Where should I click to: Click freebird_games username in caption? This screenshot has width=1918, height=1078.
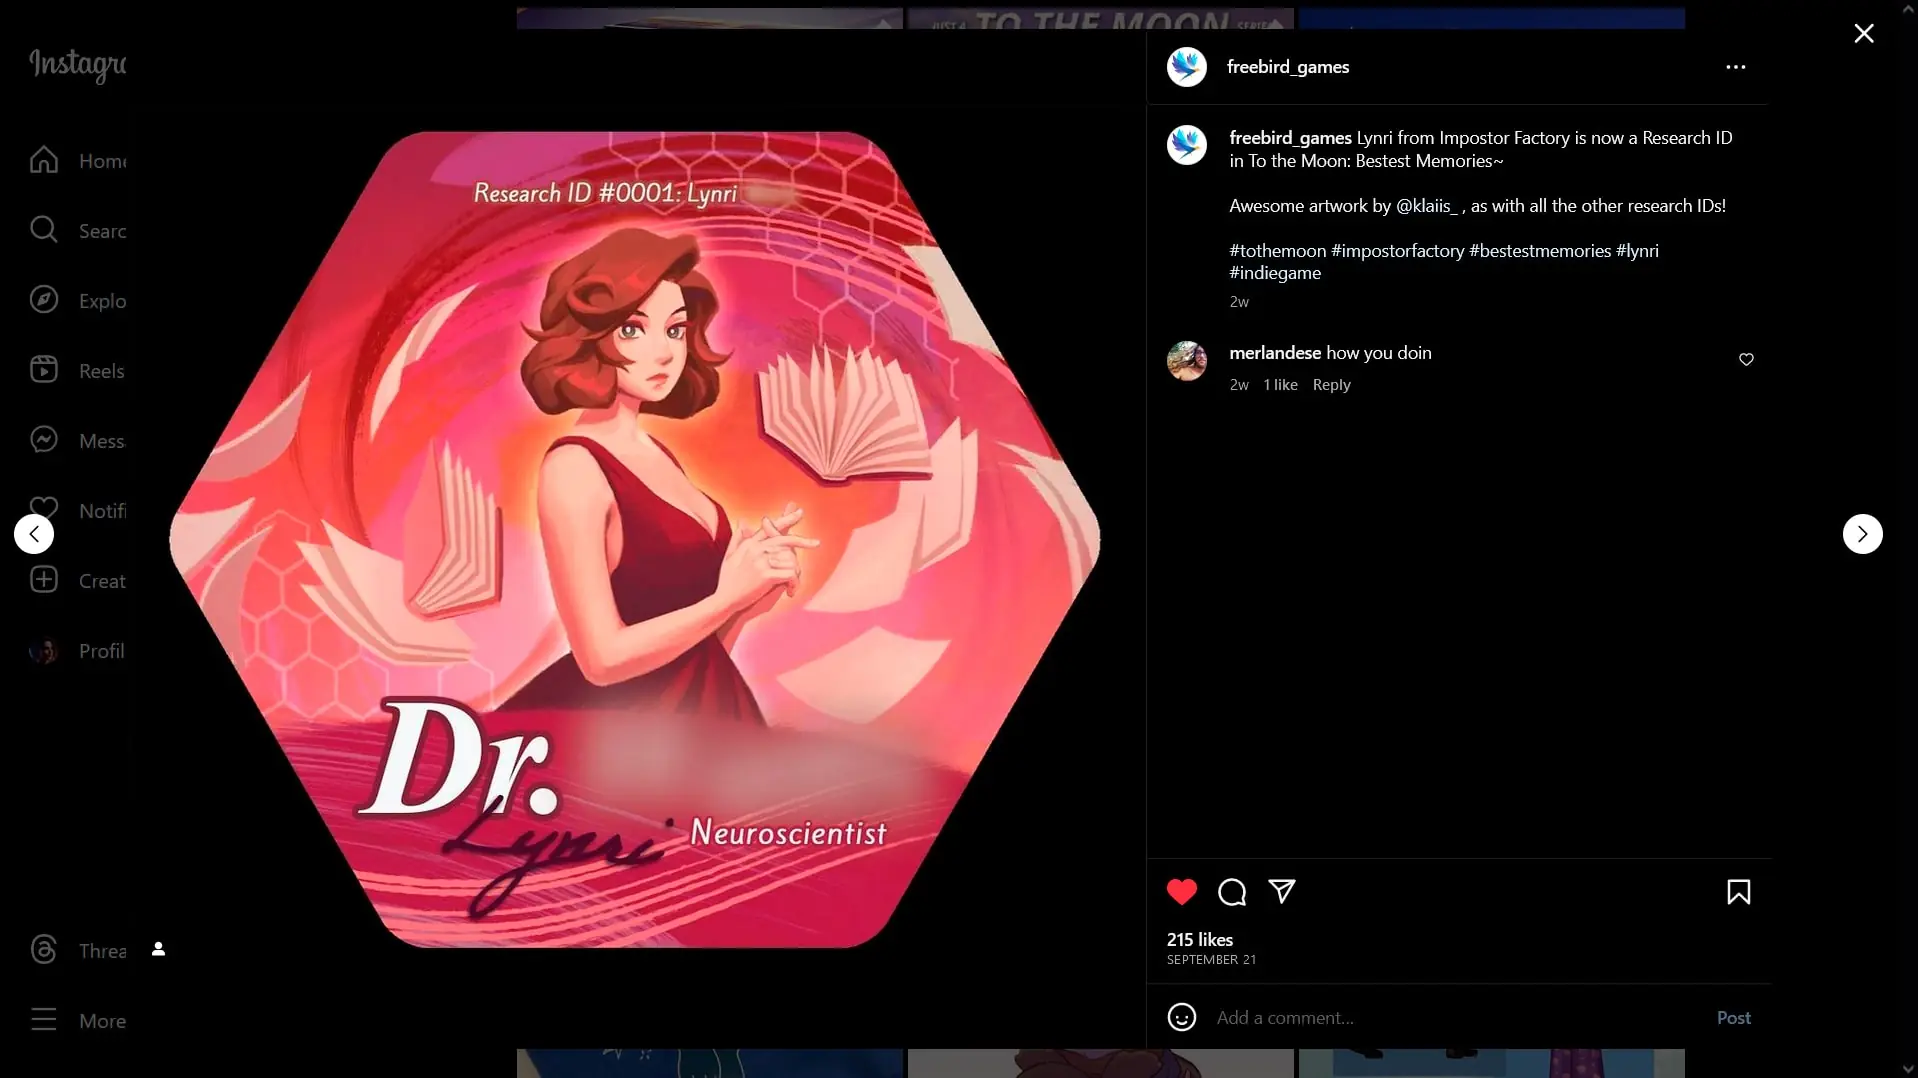point(1290,138)
